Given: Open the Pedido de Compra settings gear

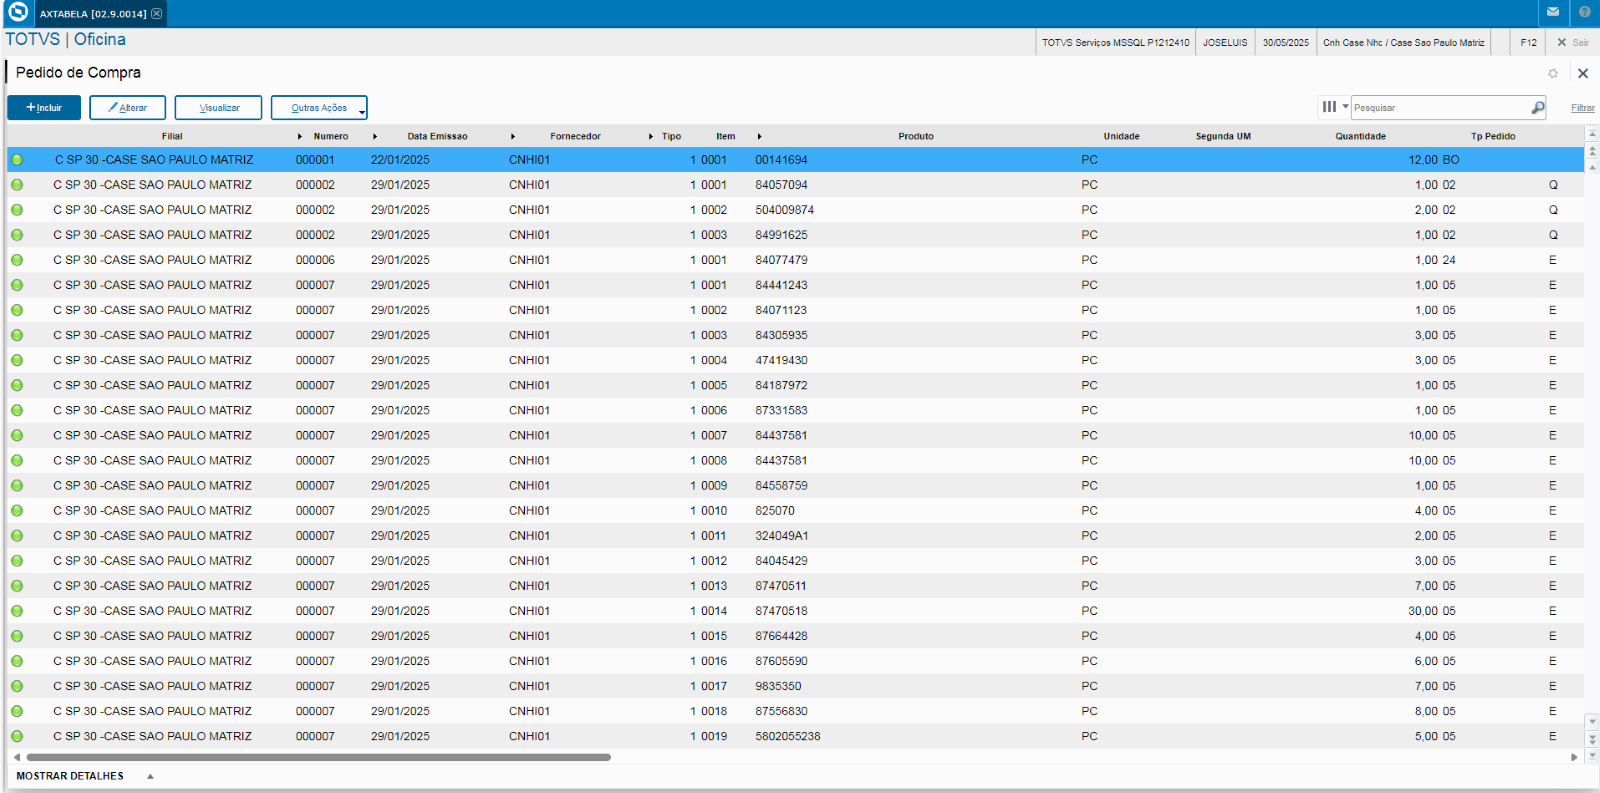Looking at the screenshot, I should pyautogui.click(x=1553, y=73).
